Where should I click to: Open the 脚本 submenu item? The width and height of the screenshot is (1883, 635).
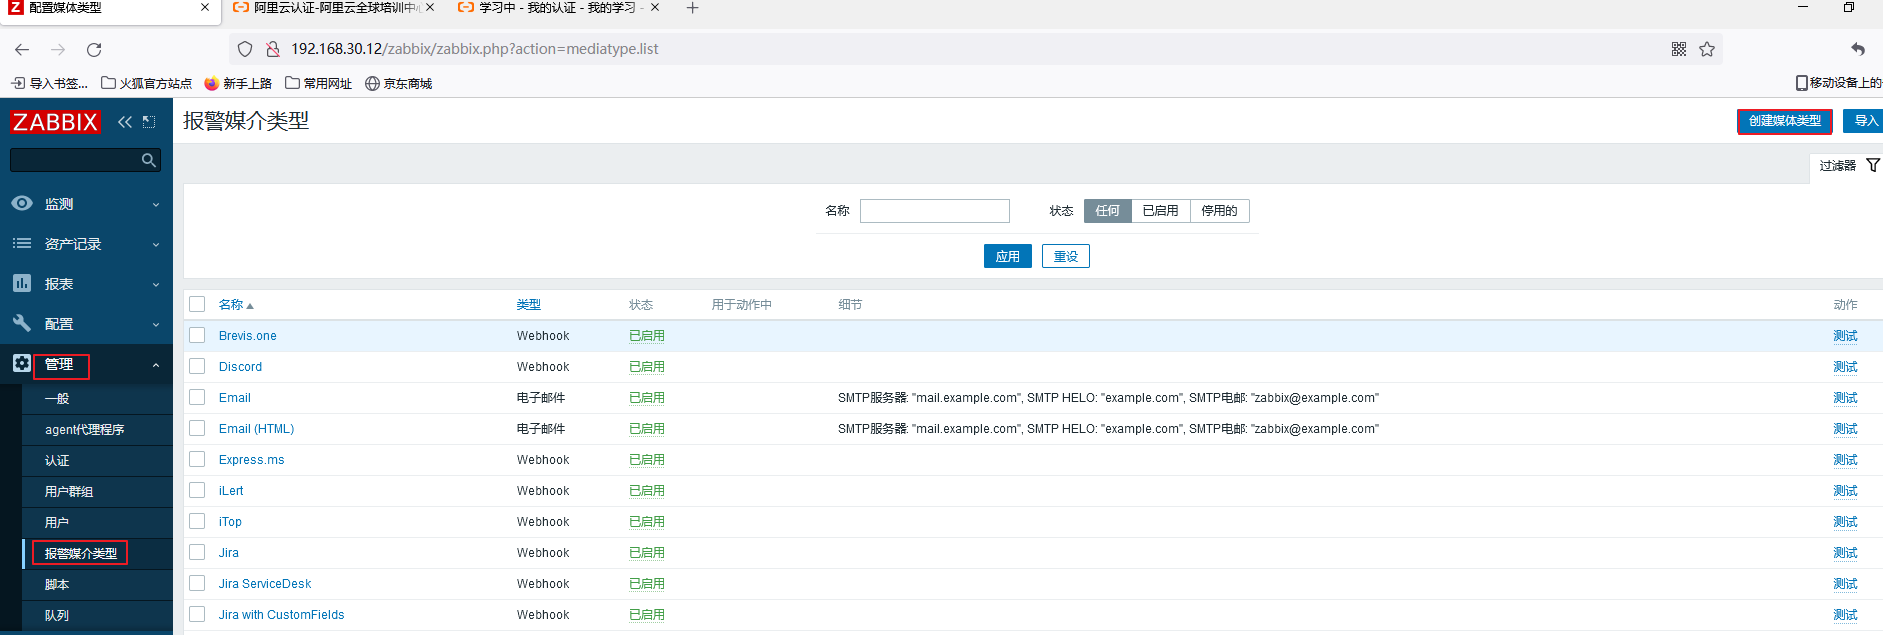(x=97, y=584)
